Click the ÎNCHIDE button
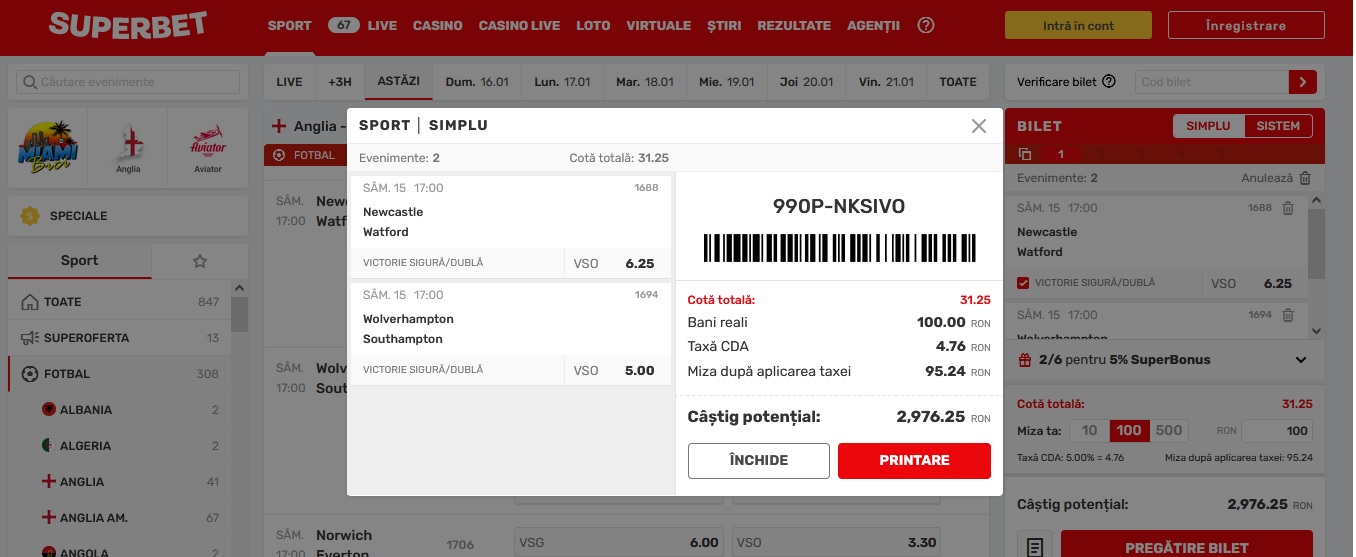The image size is (1356, 557). 759,461
